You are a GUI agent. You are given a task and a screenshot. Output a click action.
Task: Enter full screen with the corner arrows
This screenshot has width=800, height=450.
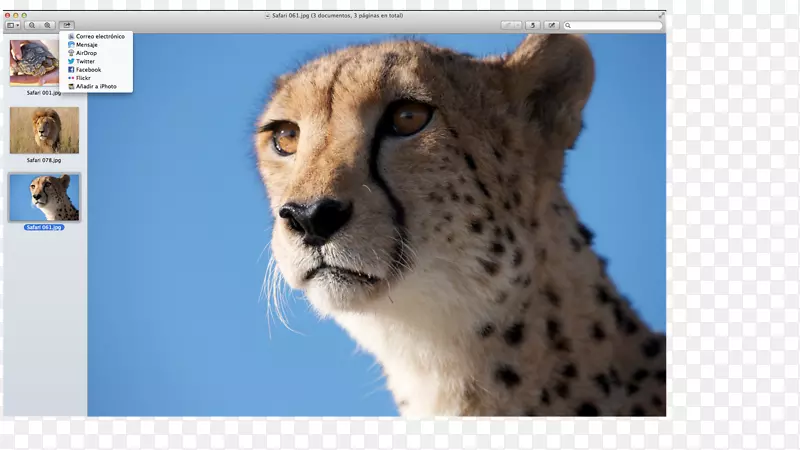pos(661,16)
